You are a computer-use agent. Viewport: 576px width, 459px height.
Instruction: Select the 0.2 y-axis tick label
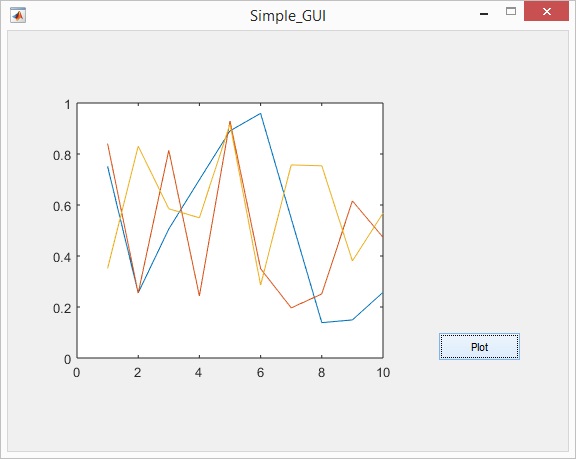pyautogui.click(x=62, y=308)
